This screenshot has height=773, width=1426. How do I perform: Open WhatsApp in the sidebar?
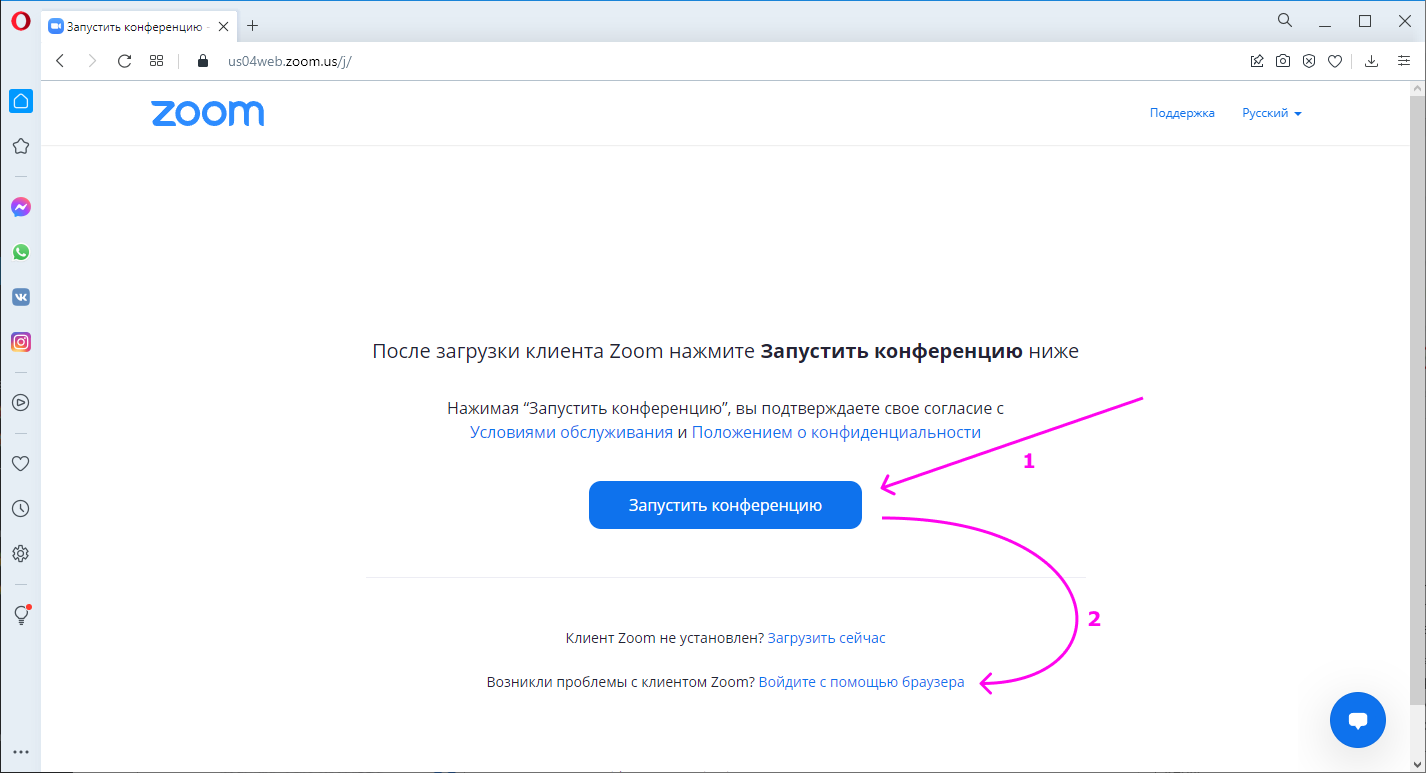coord(20,252)
